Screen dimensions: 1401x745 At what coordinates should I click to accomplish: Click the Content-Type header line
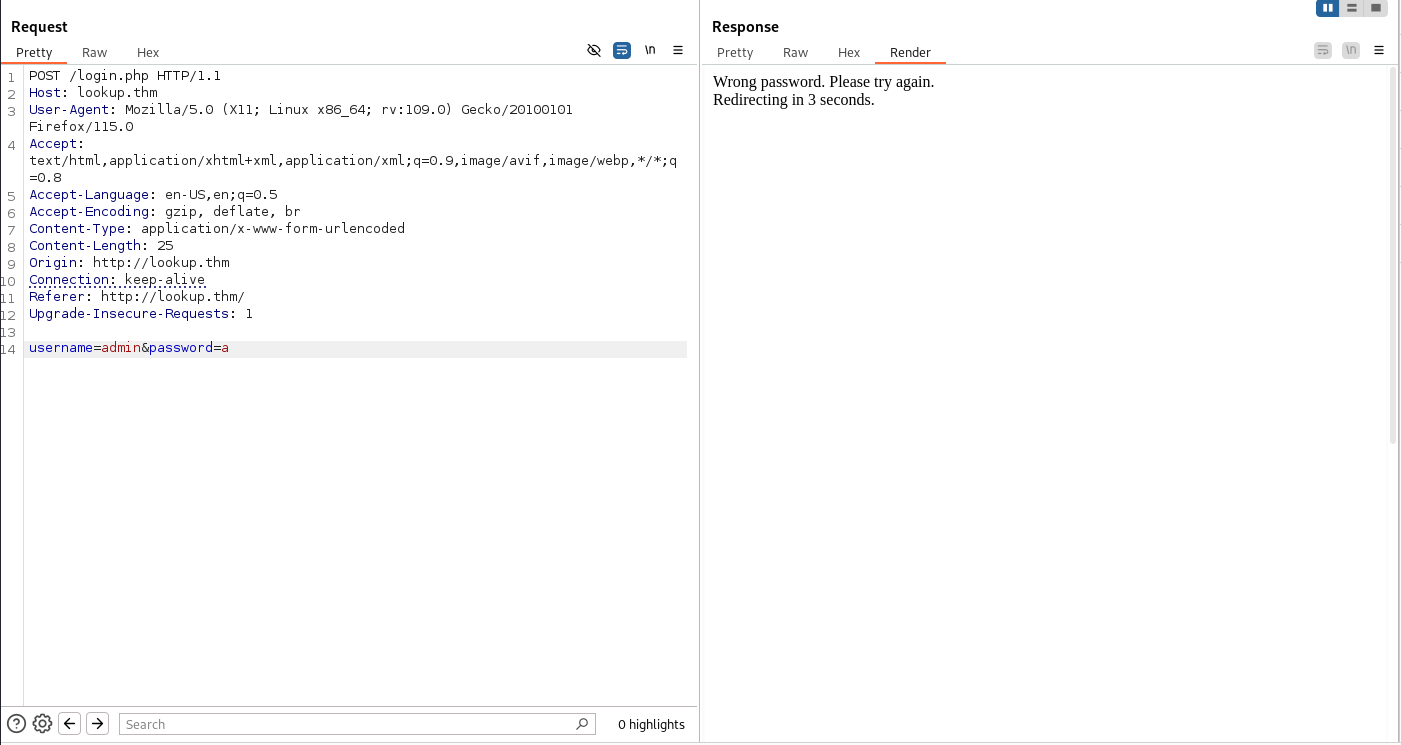pos(217,229)
